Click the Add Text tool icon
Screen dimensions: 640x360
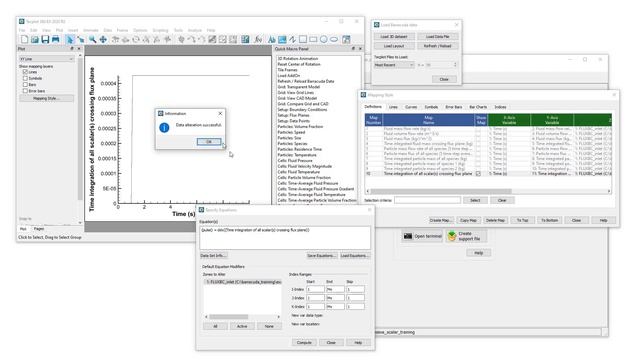[271, 40]
